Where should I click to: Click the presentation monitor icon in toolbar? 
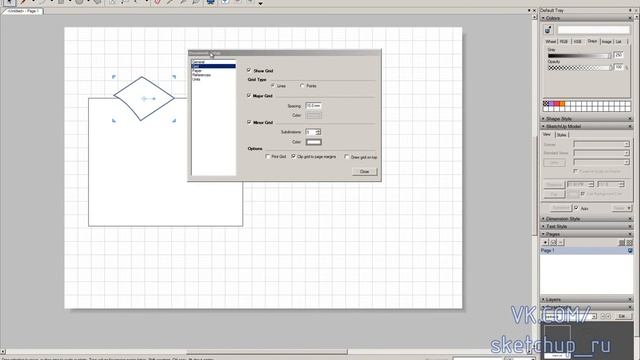211,2
